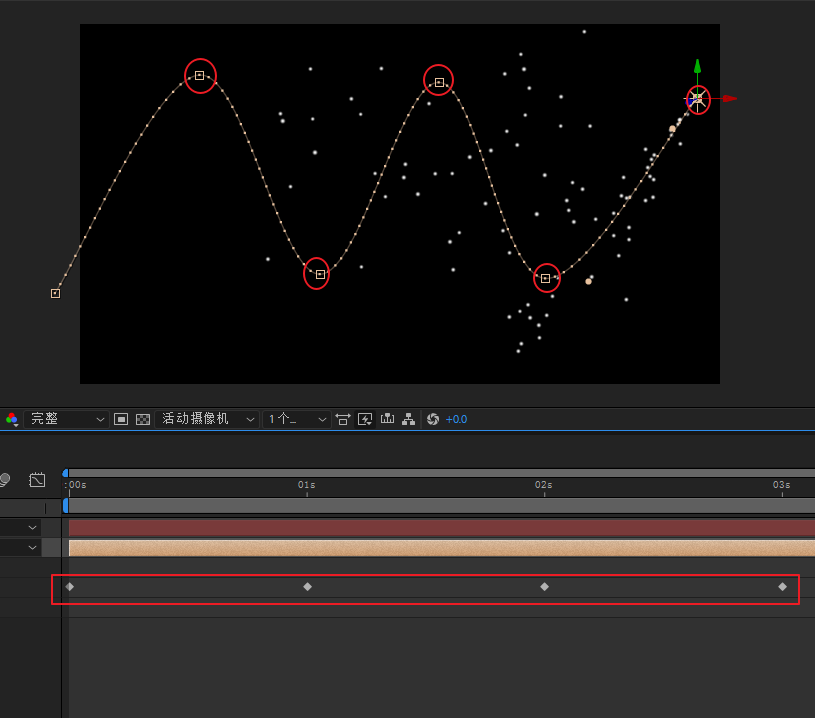
Task: Click the red X-axis arrow handle
Action: [x=730, y=98]
